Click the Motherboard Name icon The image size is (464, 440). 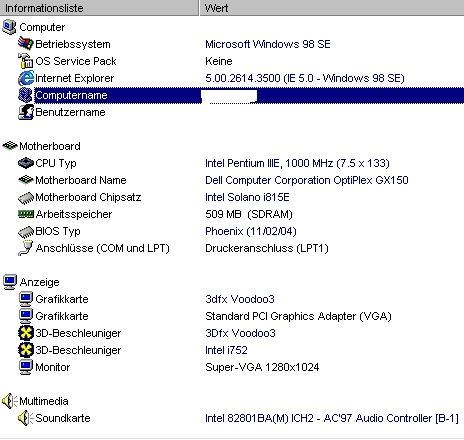pyautogui.click(x=26, y=180)
